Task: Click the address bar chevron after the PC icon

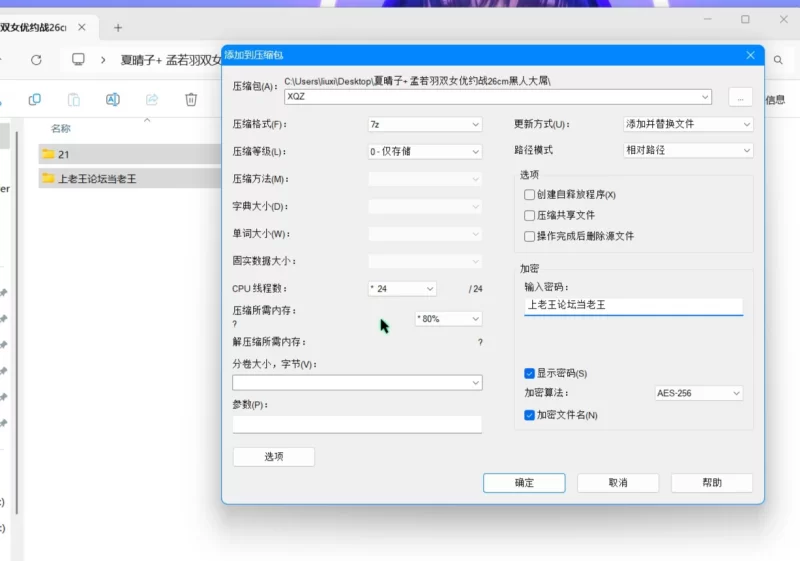Action: 103,60
